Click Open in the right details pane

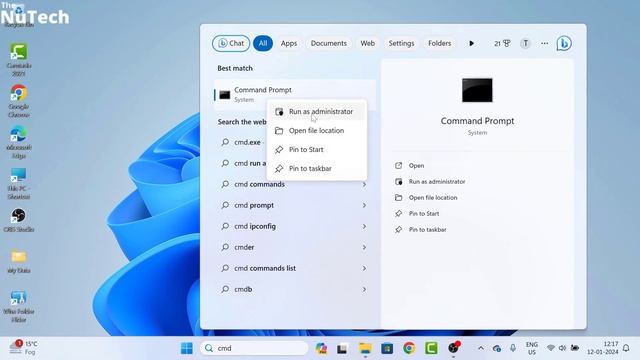[410, 165]
